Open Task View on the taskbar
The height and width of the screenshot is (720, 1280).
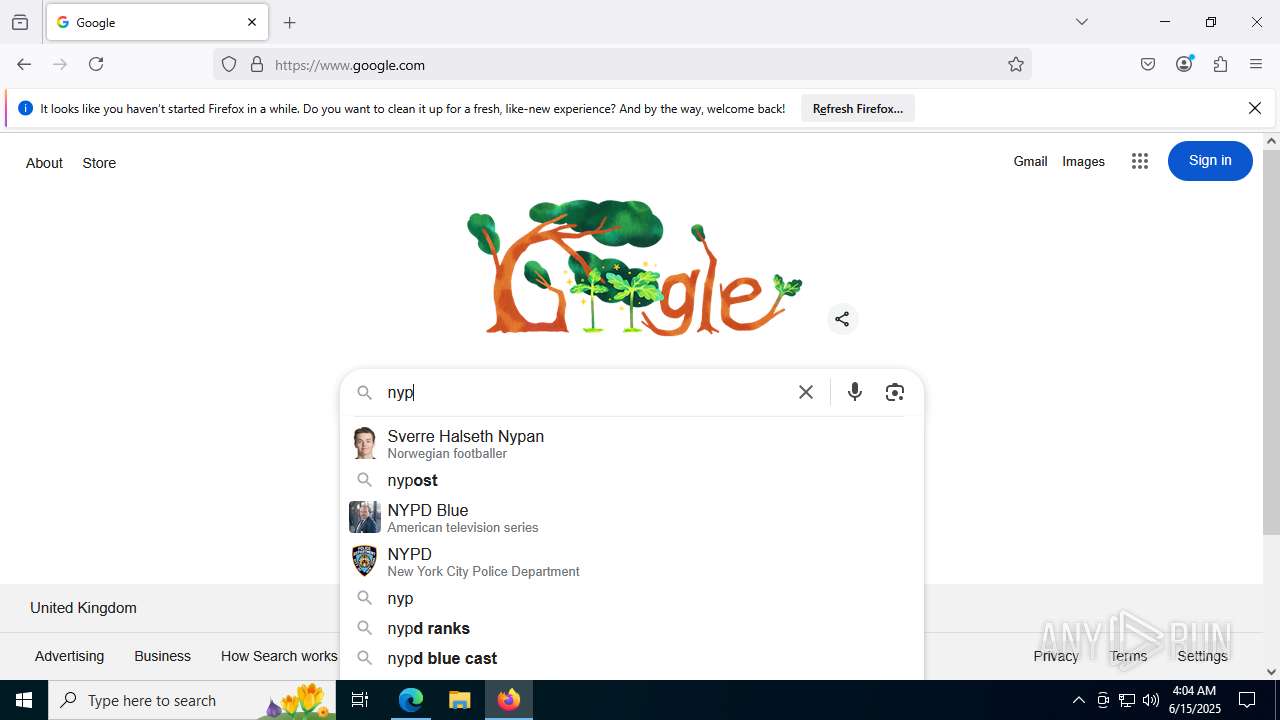point(360,700)
